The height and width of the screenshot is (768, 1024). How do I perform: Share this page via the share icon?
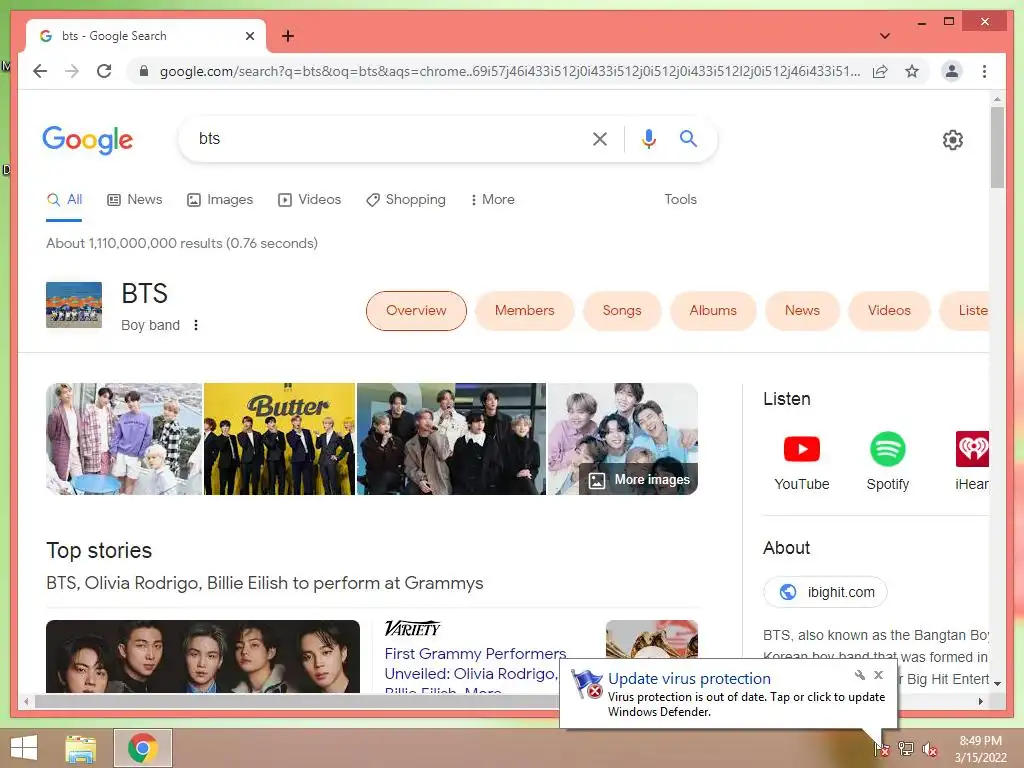[880, 71]
